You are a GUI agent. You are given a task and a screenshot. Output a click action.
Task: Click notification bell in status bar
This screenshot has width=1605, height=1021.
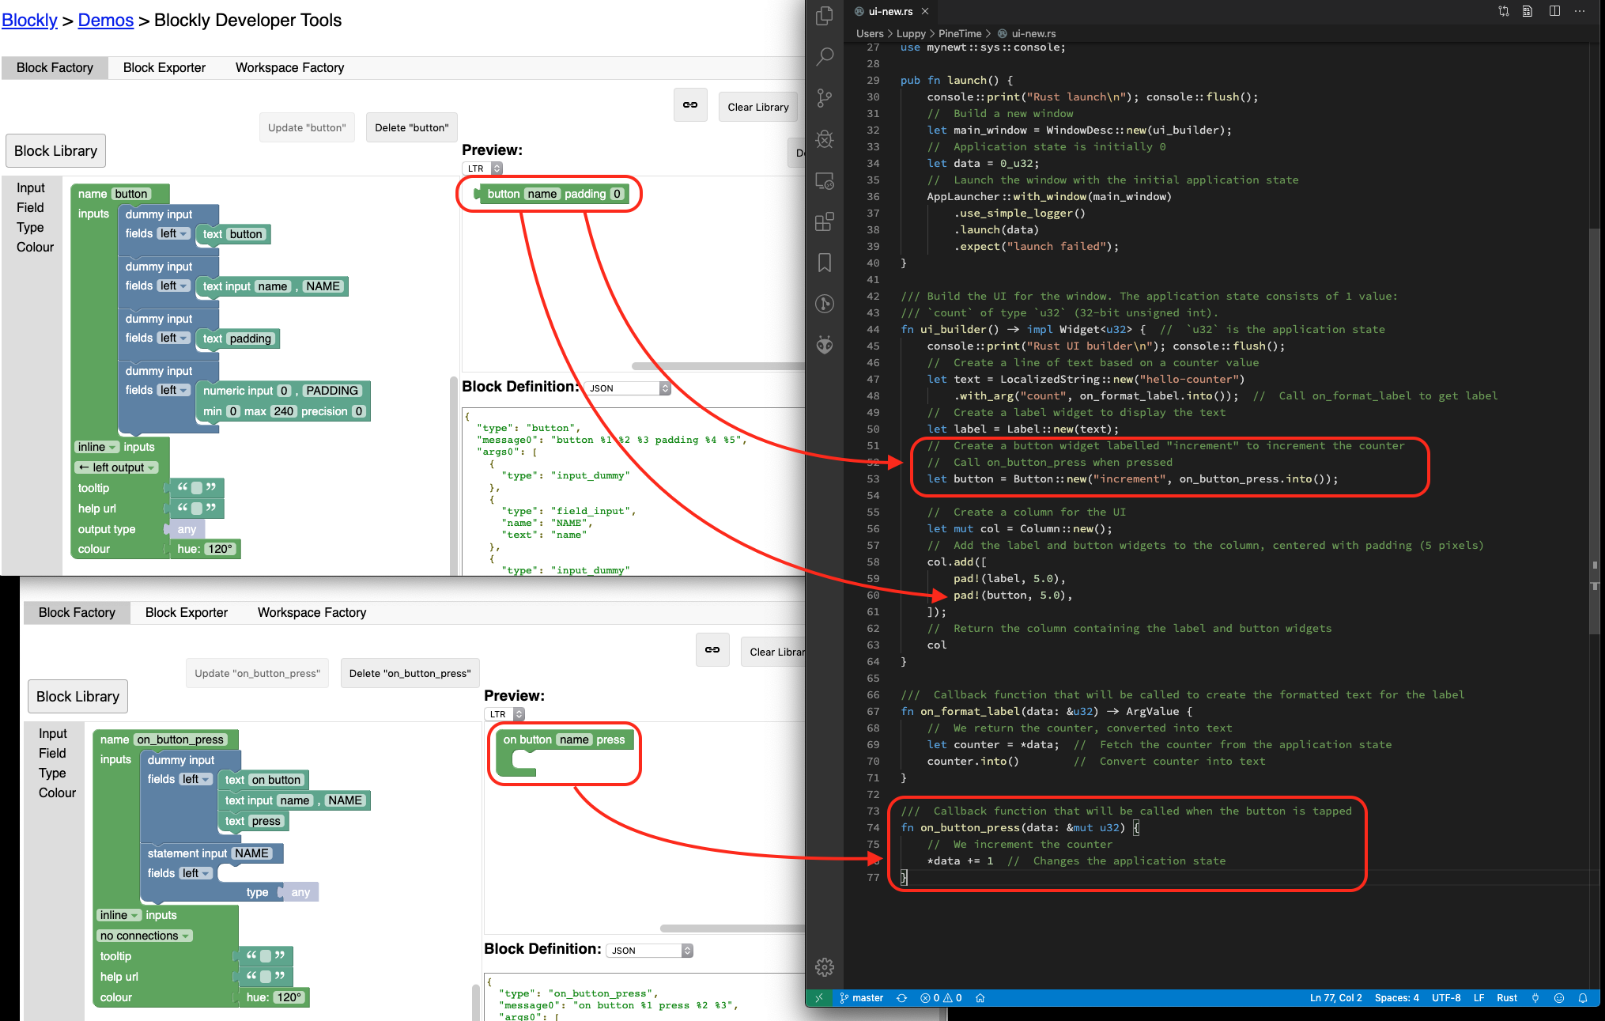[1583, 998]
